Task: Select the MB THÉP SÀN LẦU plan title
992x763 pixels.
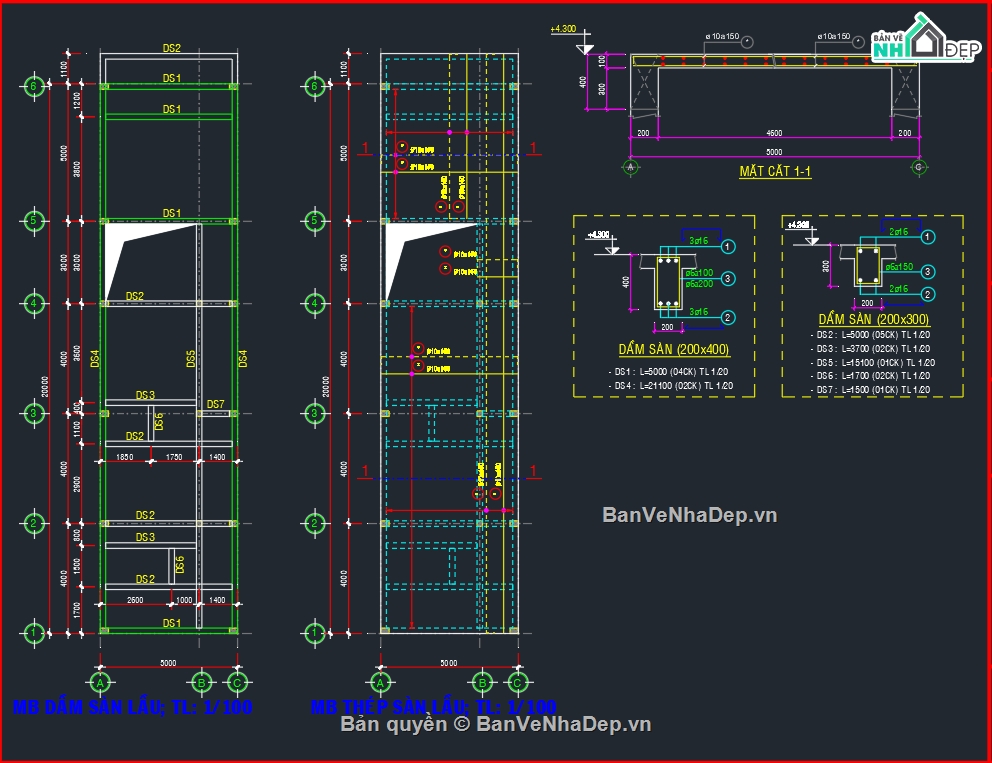Action: click(x=433, y=707)
